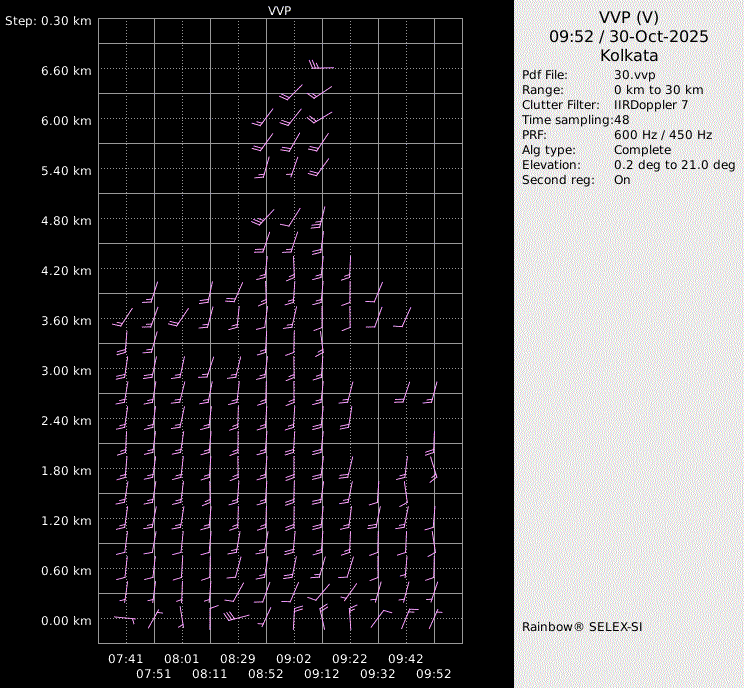Click the ground-level wind barb at 07:41

pos(124,619)
